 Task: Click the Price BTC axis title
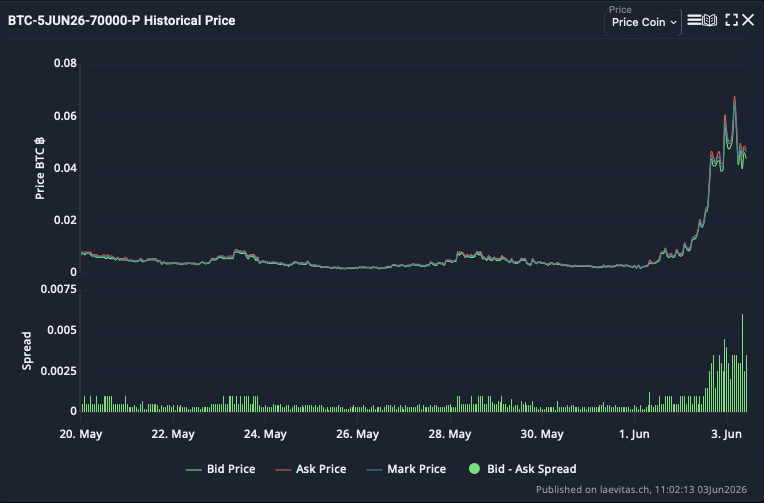(x=39, y=168)
